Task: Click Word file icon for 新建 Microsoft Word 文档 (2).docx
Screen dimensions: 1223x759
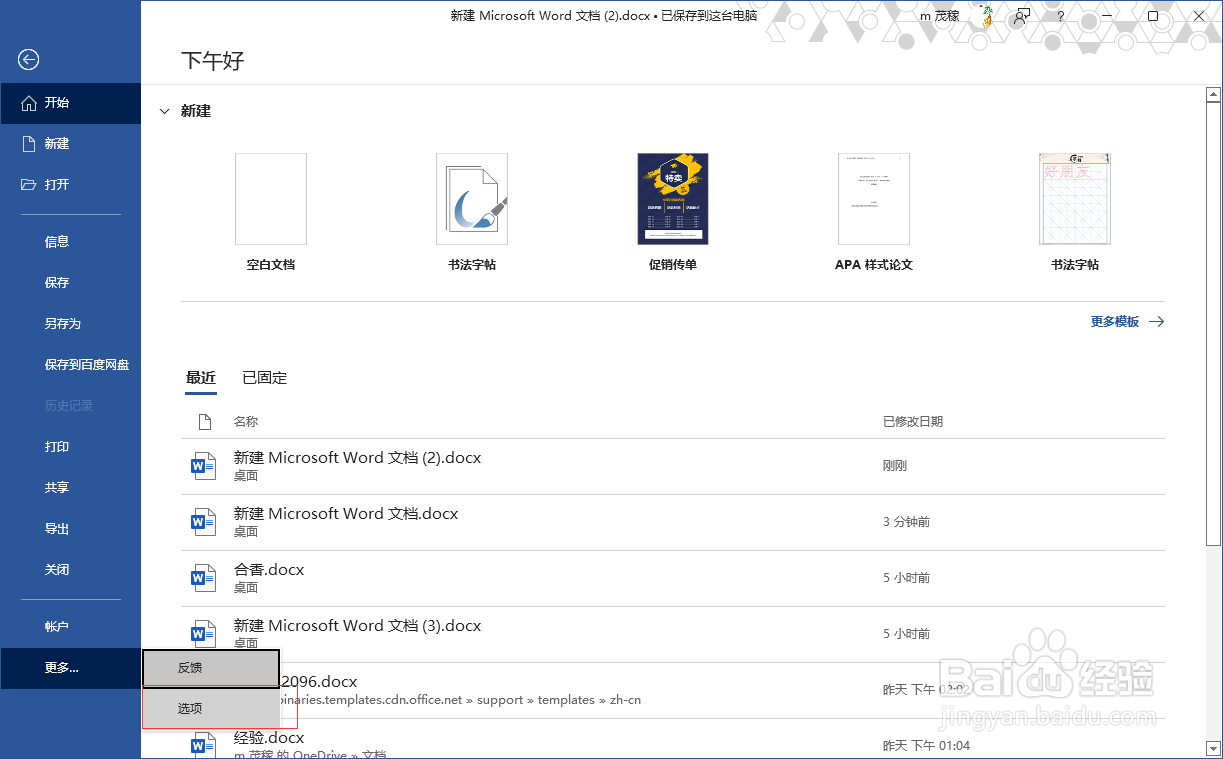Action: tap(203, 465)
